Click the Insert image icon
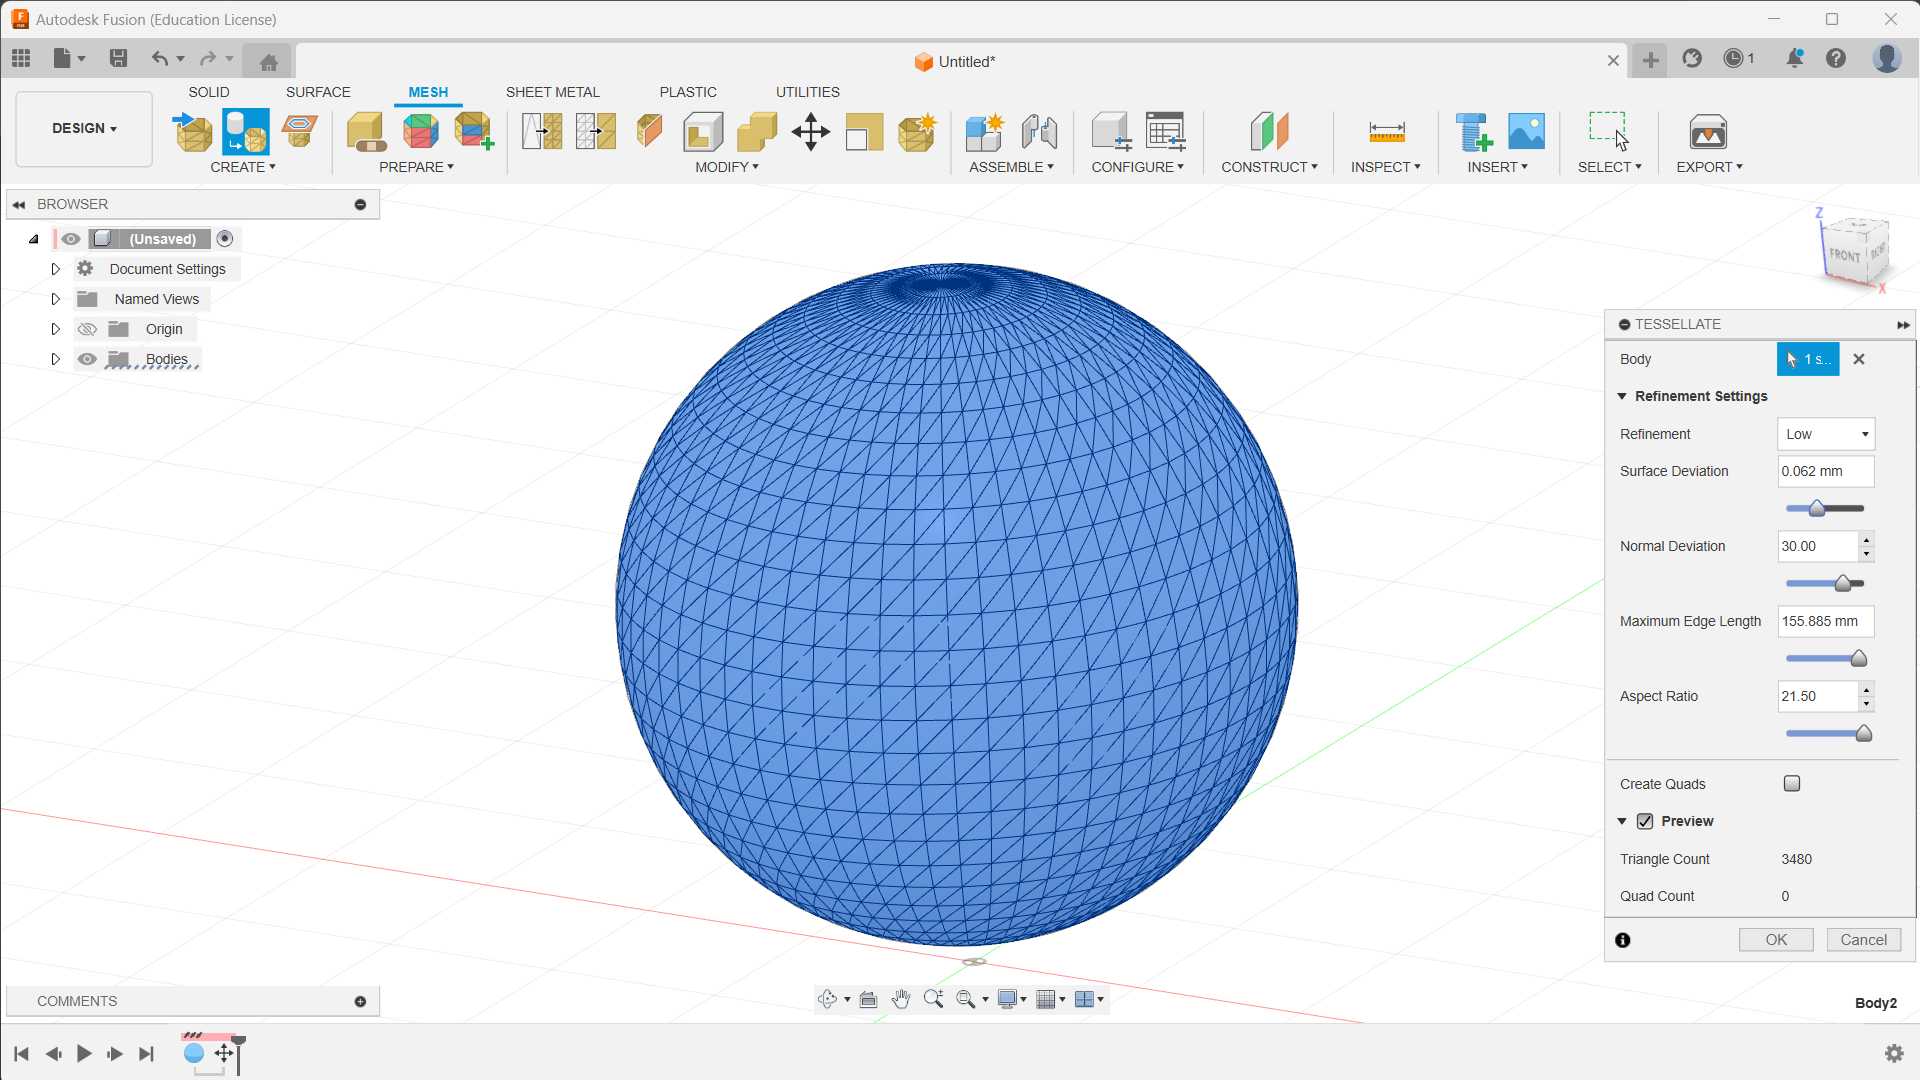Viewport: 1920px width, 1080px height. (1526, 131)
